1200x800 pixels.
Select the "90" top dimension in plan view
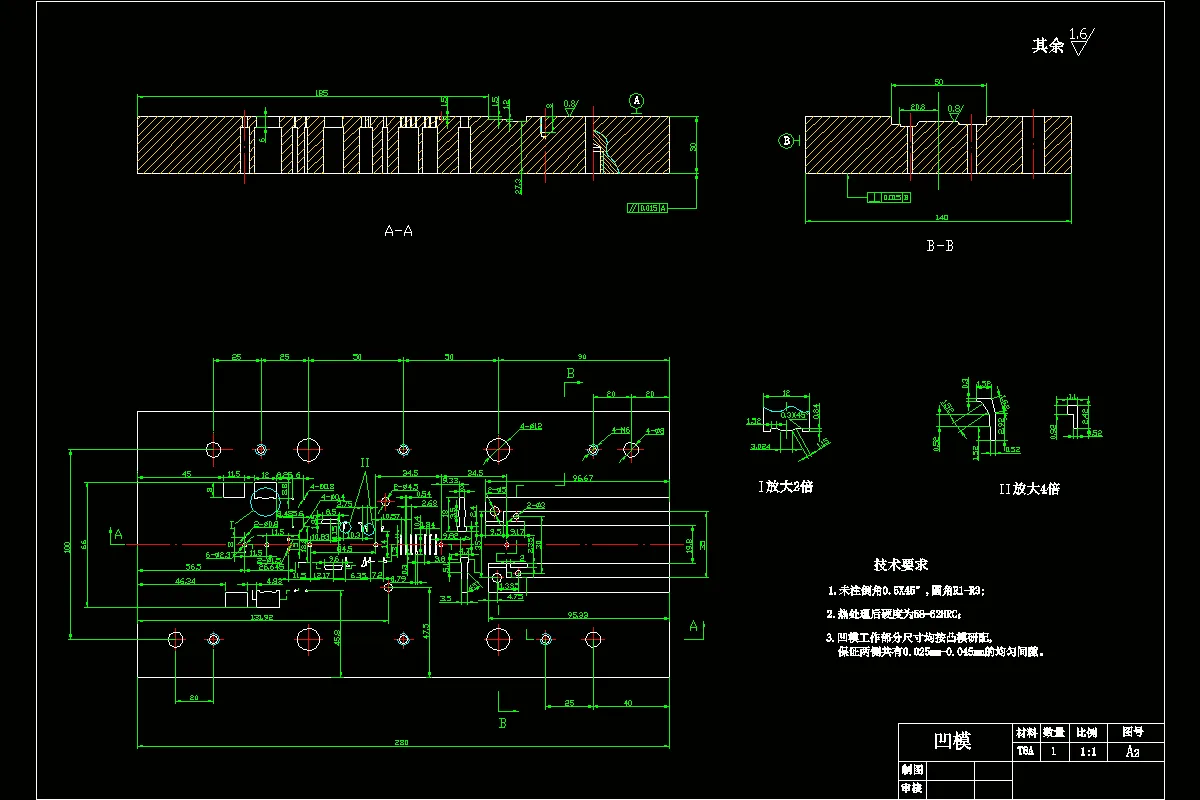[582, 356]
